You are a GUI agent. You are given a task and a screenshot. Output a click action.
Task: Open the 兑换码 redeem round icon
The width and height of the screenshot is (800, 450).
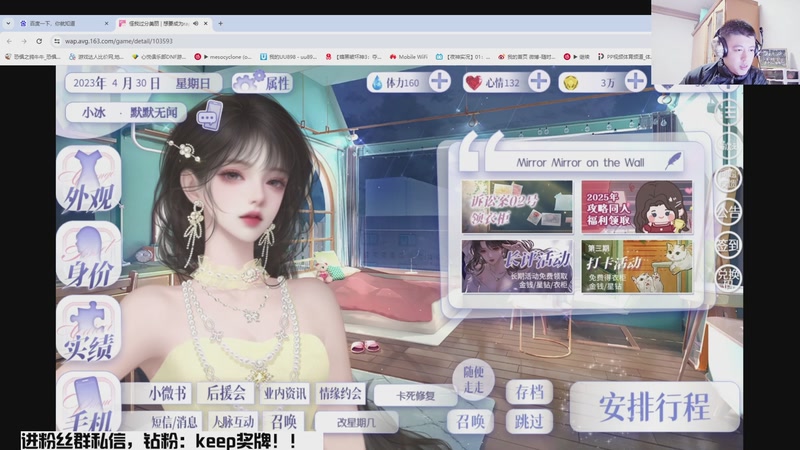(x=728, y=278)
